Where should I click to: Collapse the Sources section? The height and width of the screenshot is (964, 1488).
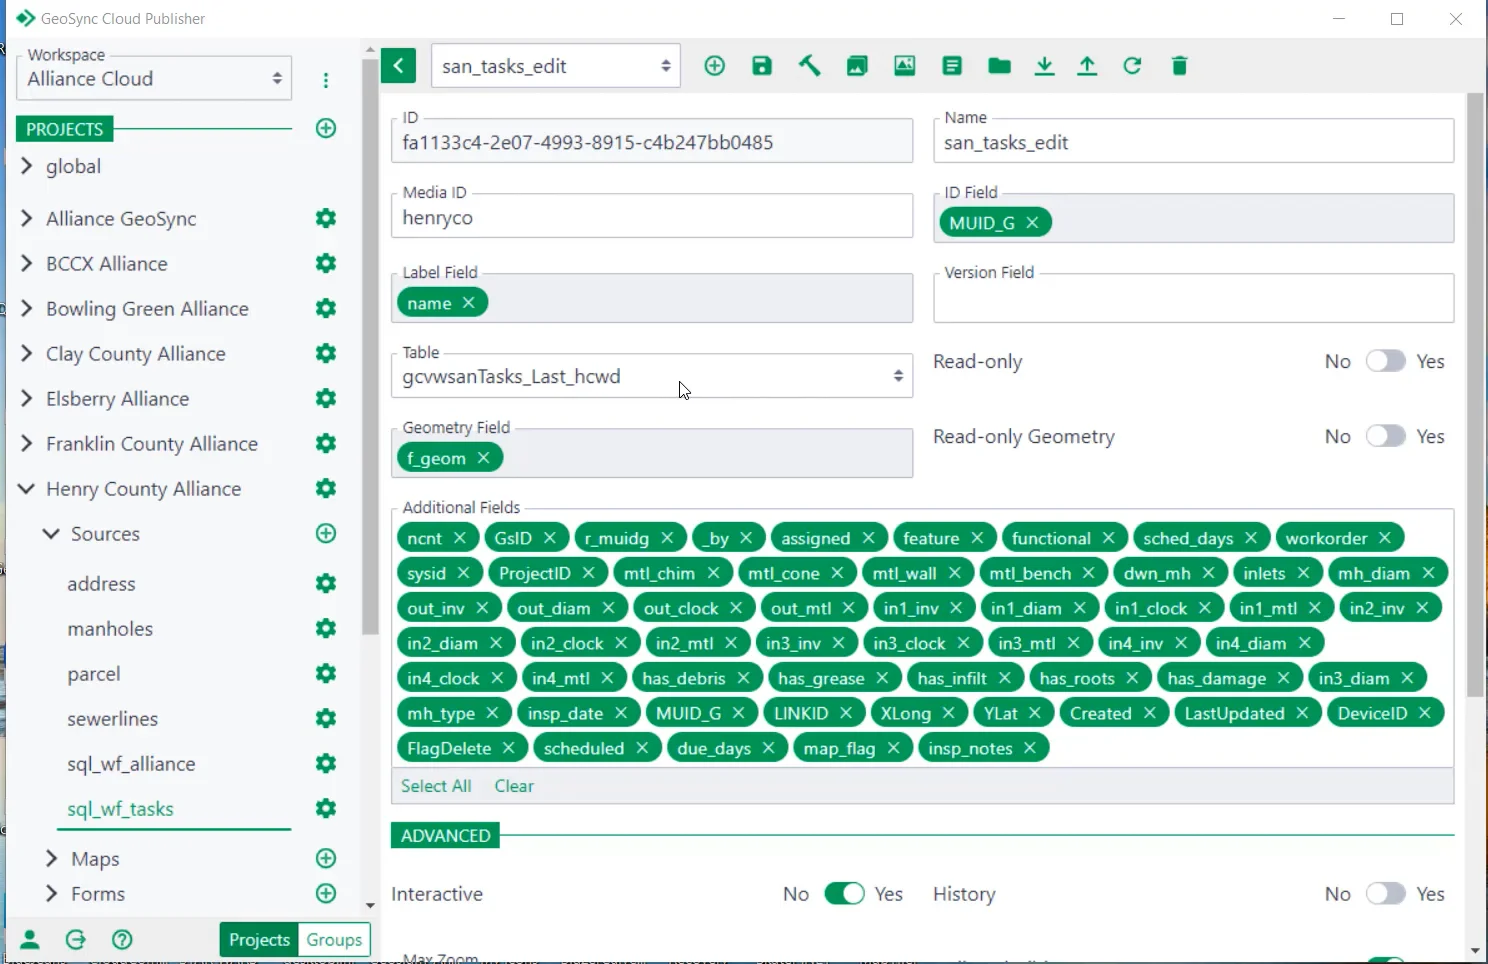point(51,533)
